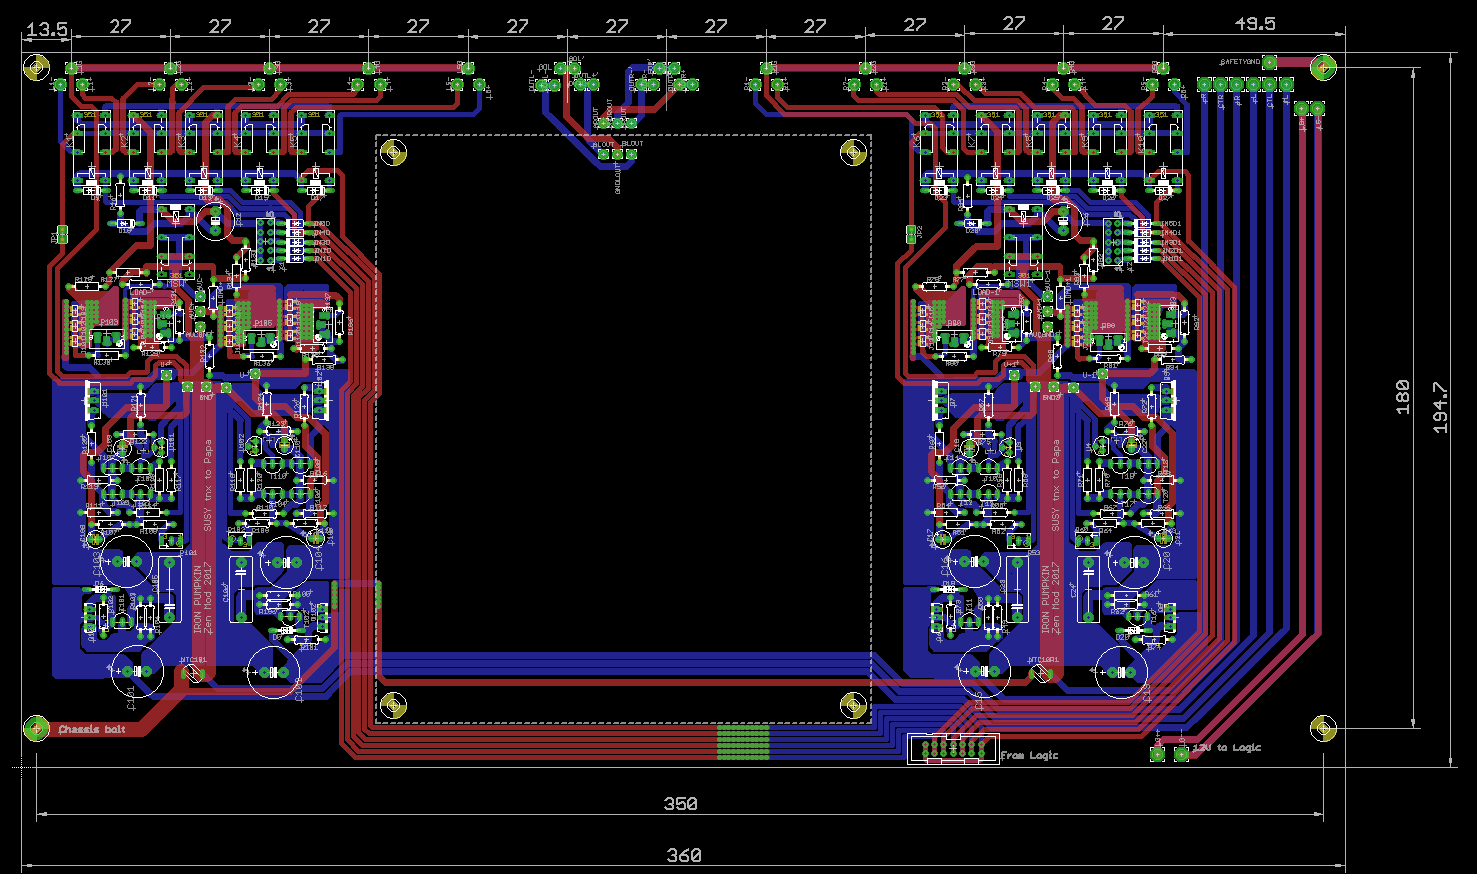Select the Chassis bolt mounting pad

(36, 728)
